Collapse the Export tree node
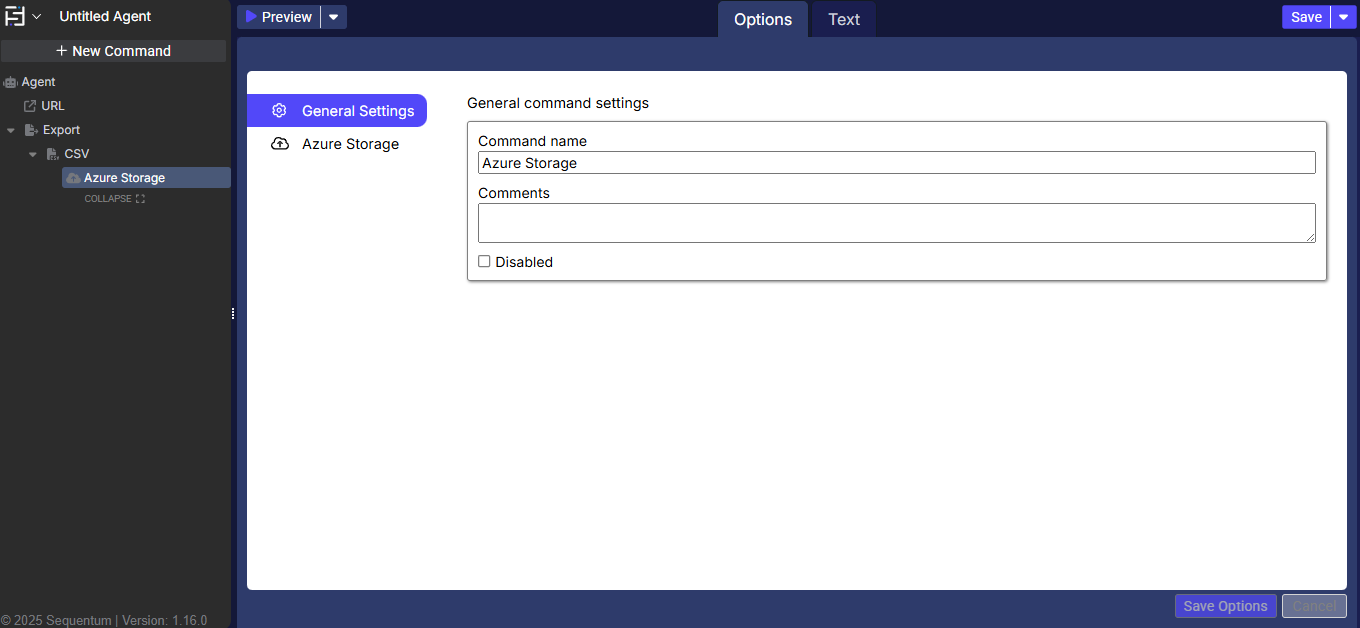 (11, 130)
